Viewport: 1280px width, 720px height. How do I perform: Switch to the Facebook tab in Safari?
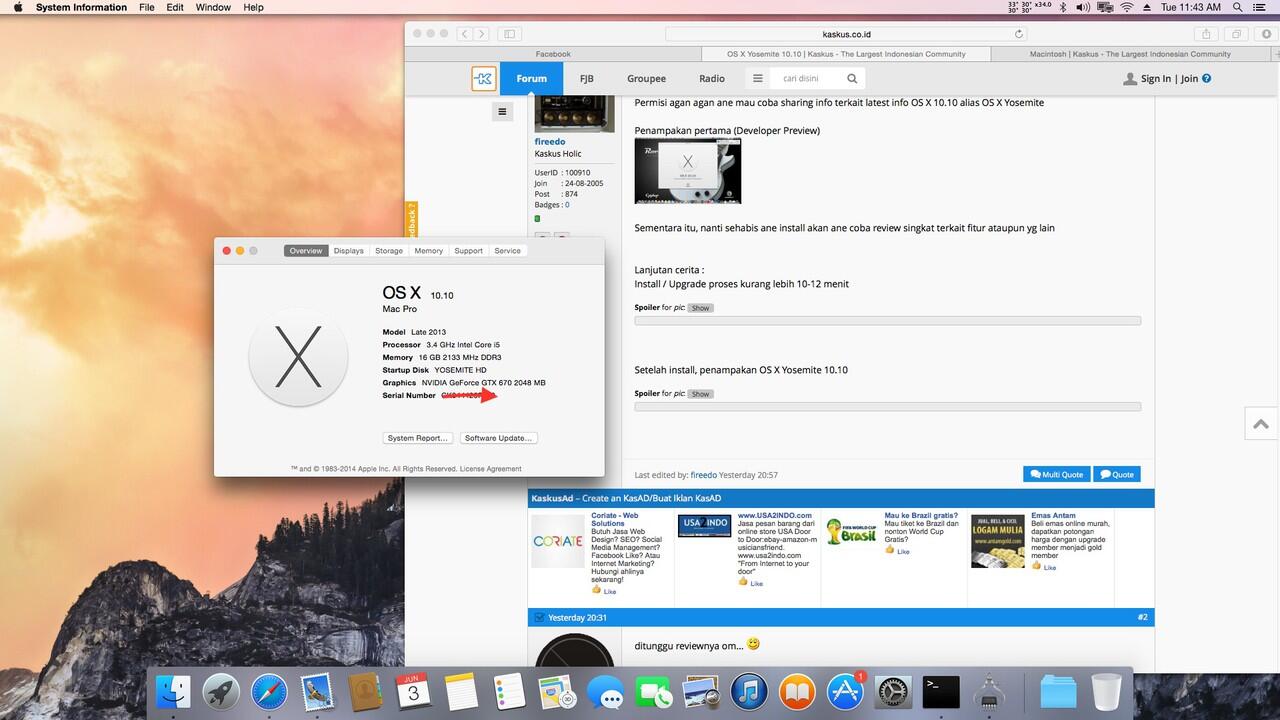tap(553, 54)
